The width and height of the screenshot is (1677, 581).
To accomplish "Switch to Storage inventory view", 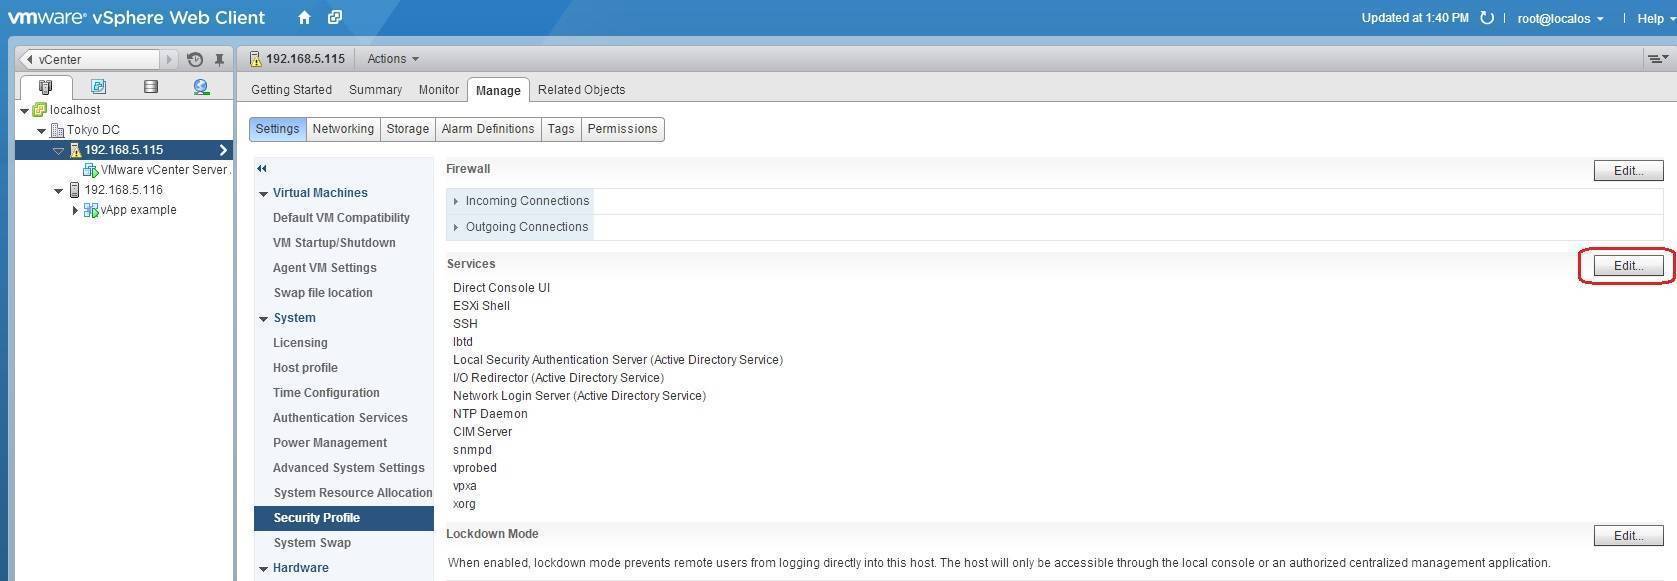I will 151,87.
